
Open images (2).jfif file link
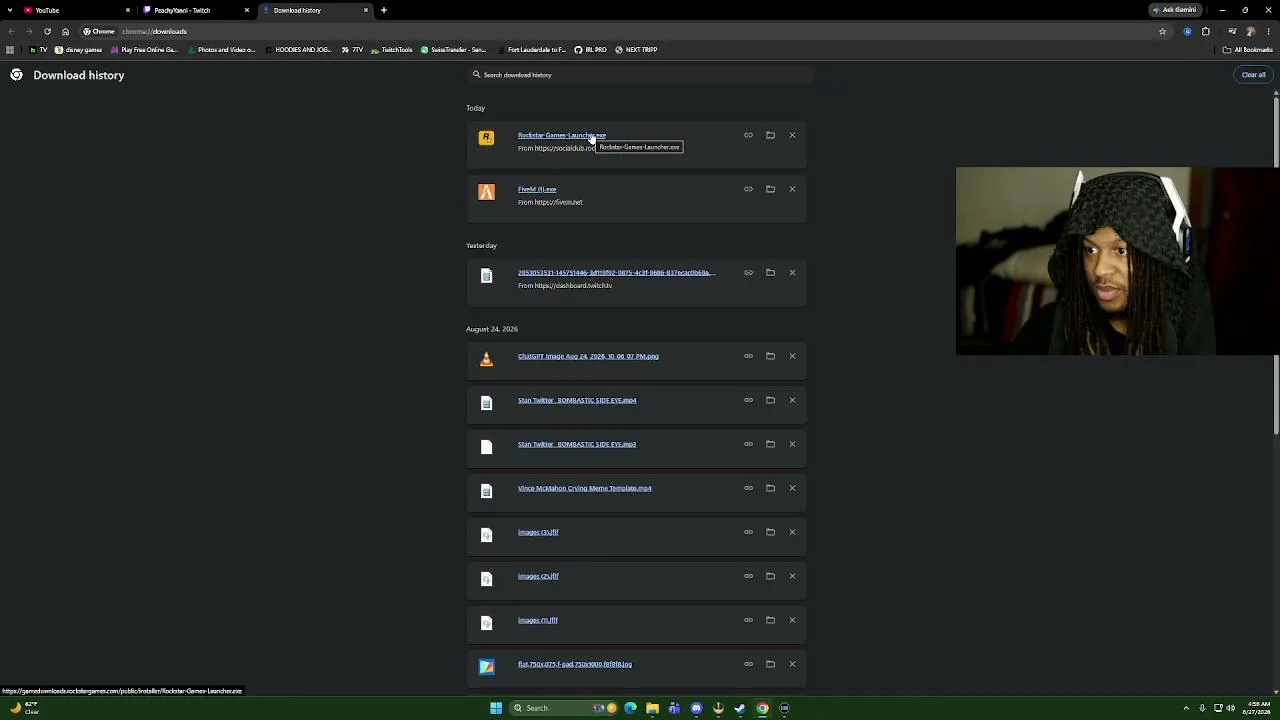pyautogui.click(x=538, y=576)
